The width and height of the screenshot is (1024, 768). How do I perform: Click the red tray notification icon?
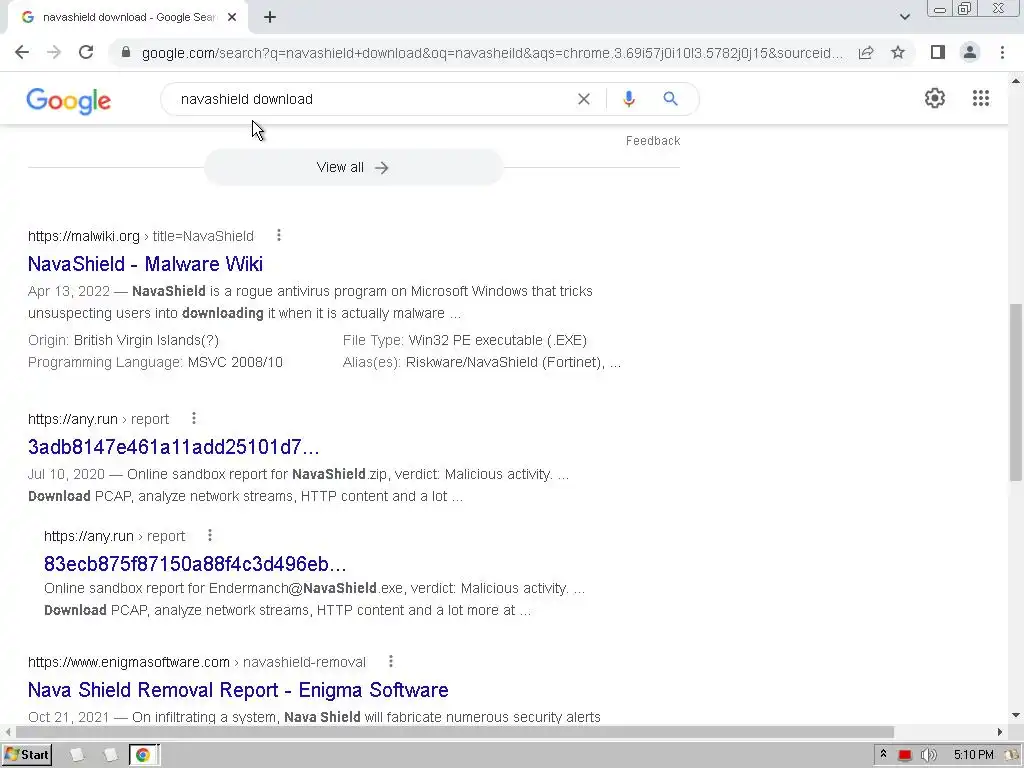click(x=904, y=755)
